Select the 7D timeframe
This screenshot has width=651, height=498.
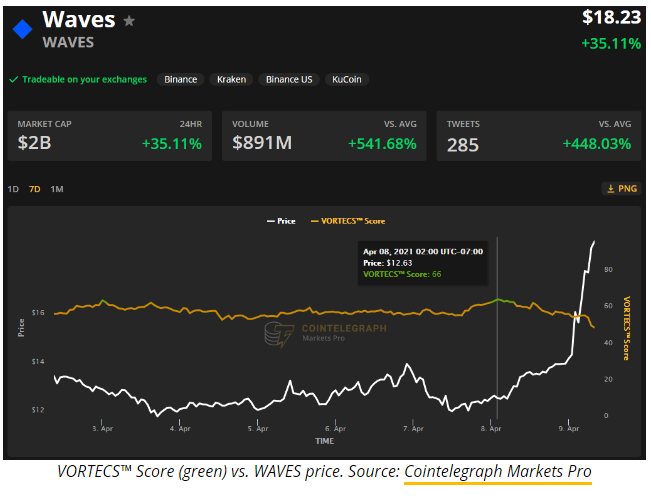[34, 189]
